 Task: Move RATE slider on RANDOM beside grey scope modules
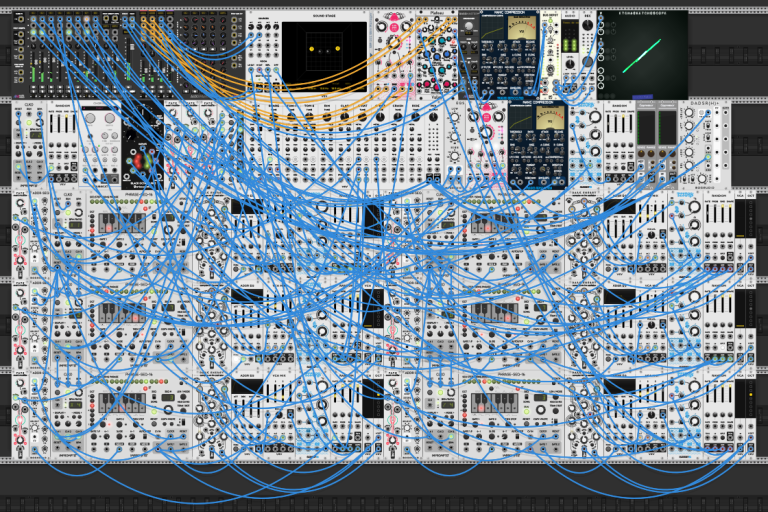(x=610, y=125)
